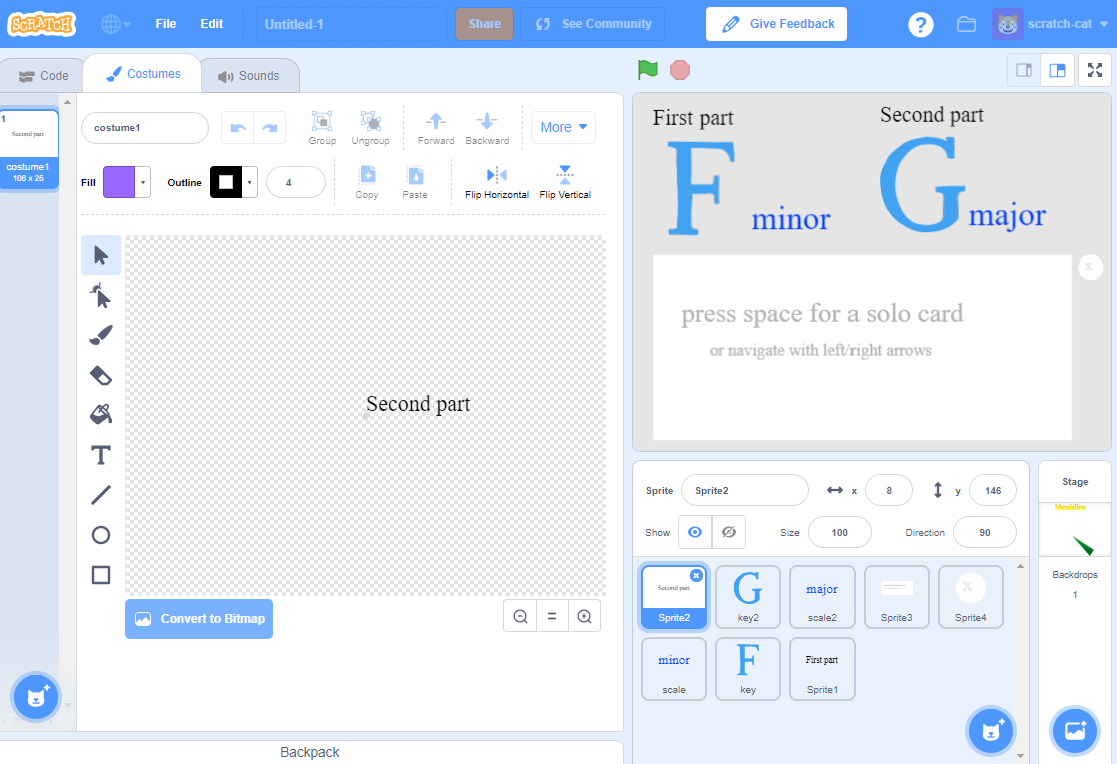Screen dimensions: 1117x764
Task: Pick the Fill (paint bucket) tool
Action: click(x=100, y=414)
